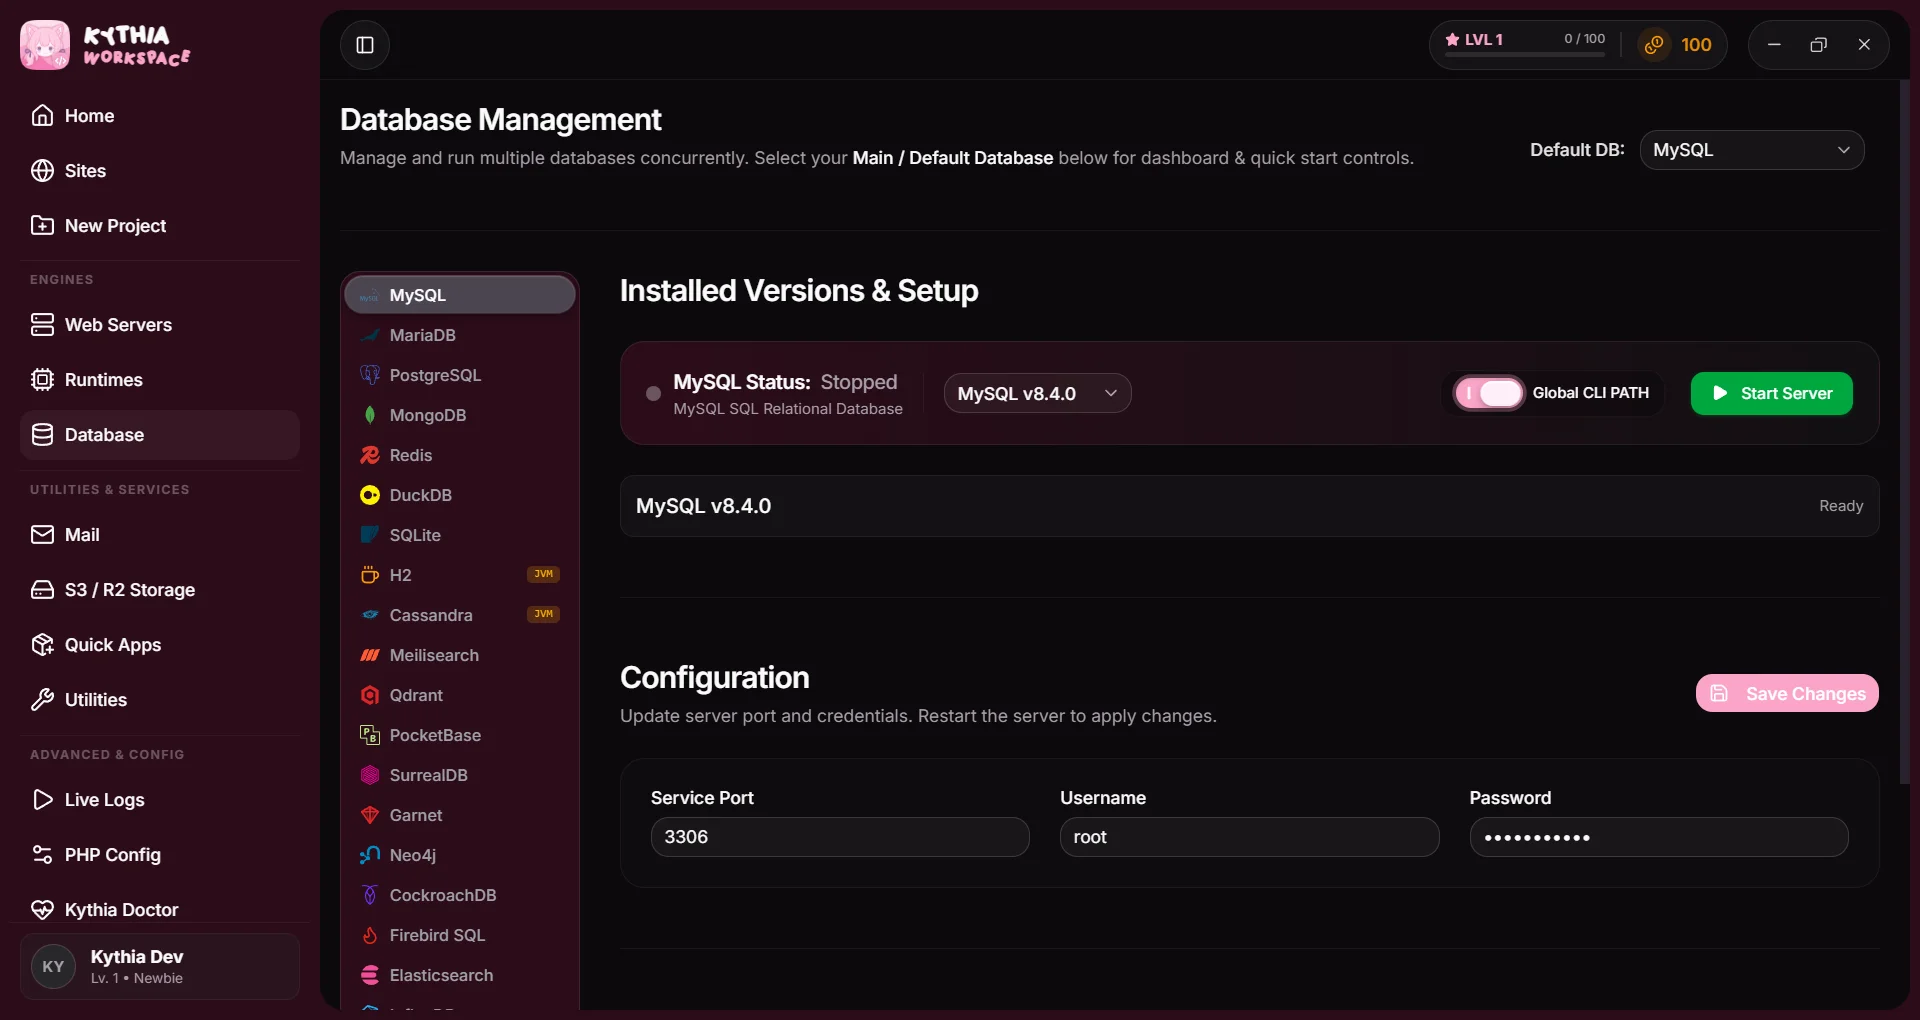Viewport: 1920px width, 1020px height.
Task: Click the Elasticsearch icon
Action: (x=370, y=975)
